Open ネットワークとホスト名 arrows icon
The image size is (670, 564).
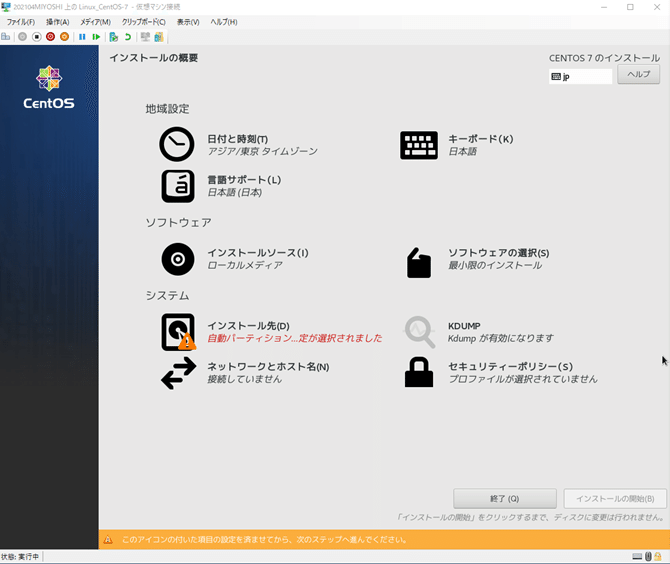pos(179,373)
